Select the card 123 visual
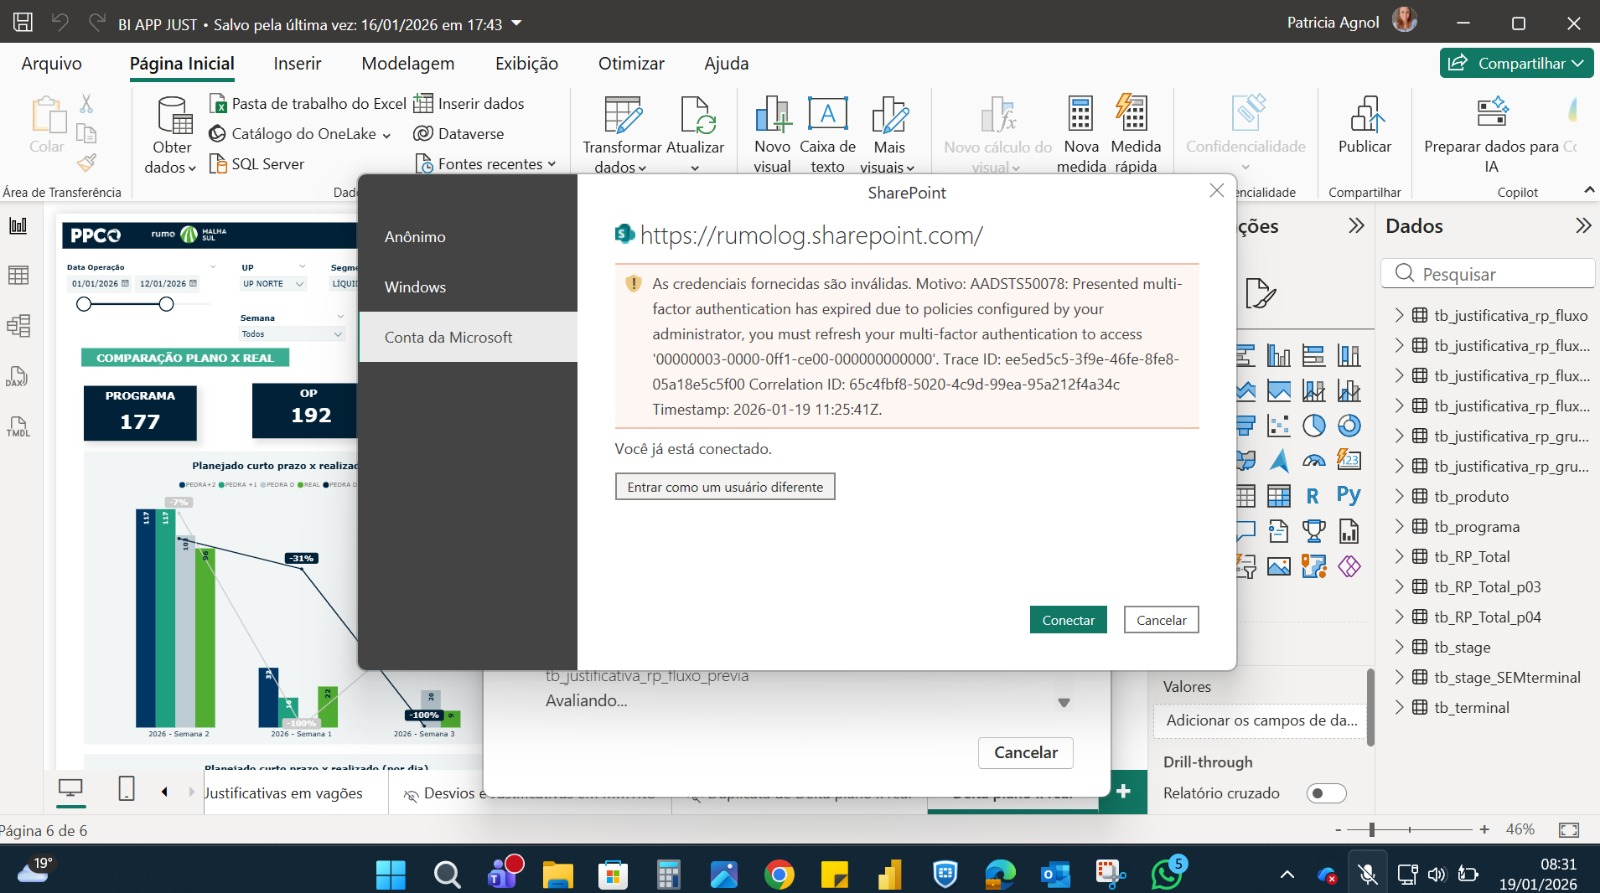This screenshot has width=1600, height=893. click(x=1349, y=460)
